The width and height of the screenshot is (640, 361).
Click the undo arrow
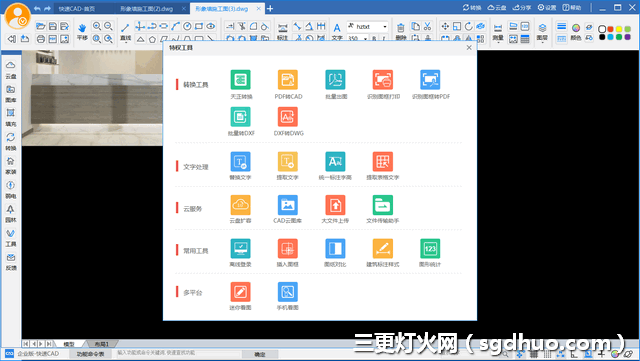tap(37, 8)
